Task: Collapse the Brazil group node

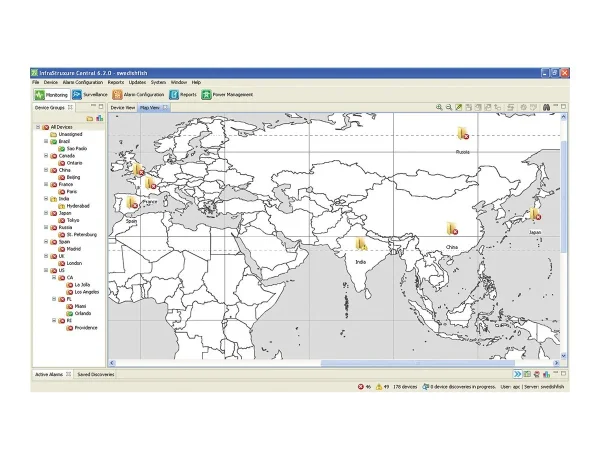Action: point(45,142)
